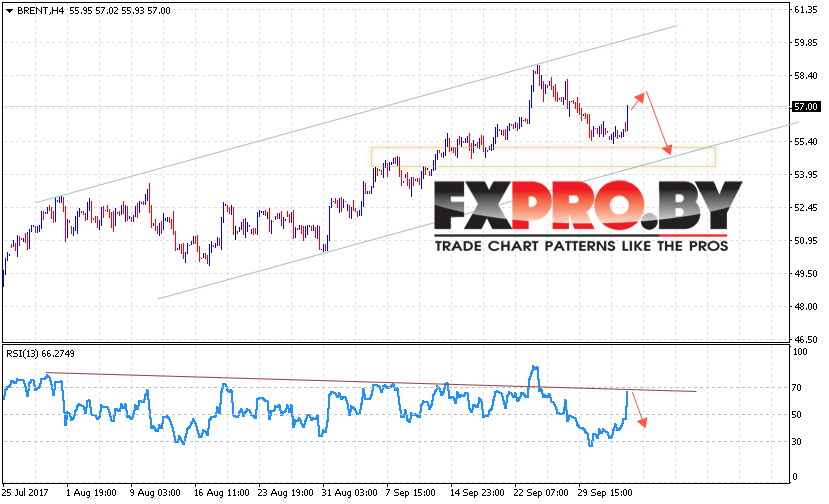The height and width of the screenshot is (504, 829).
Task: Select the 14 Sep 23:00 time label
Action: coord(477,492)
